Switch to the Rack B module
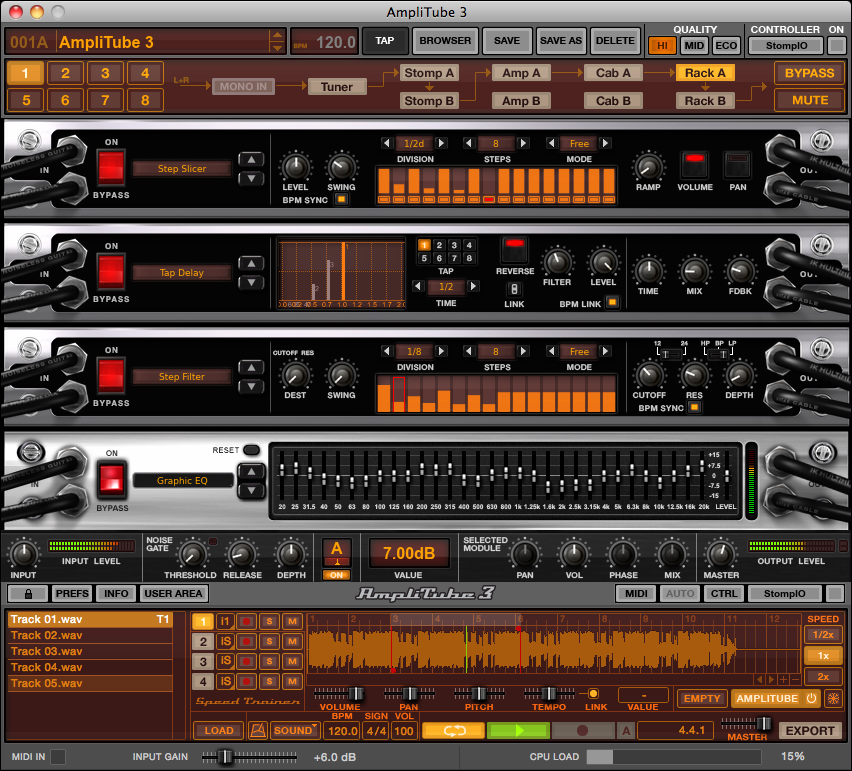 (705, 101)
